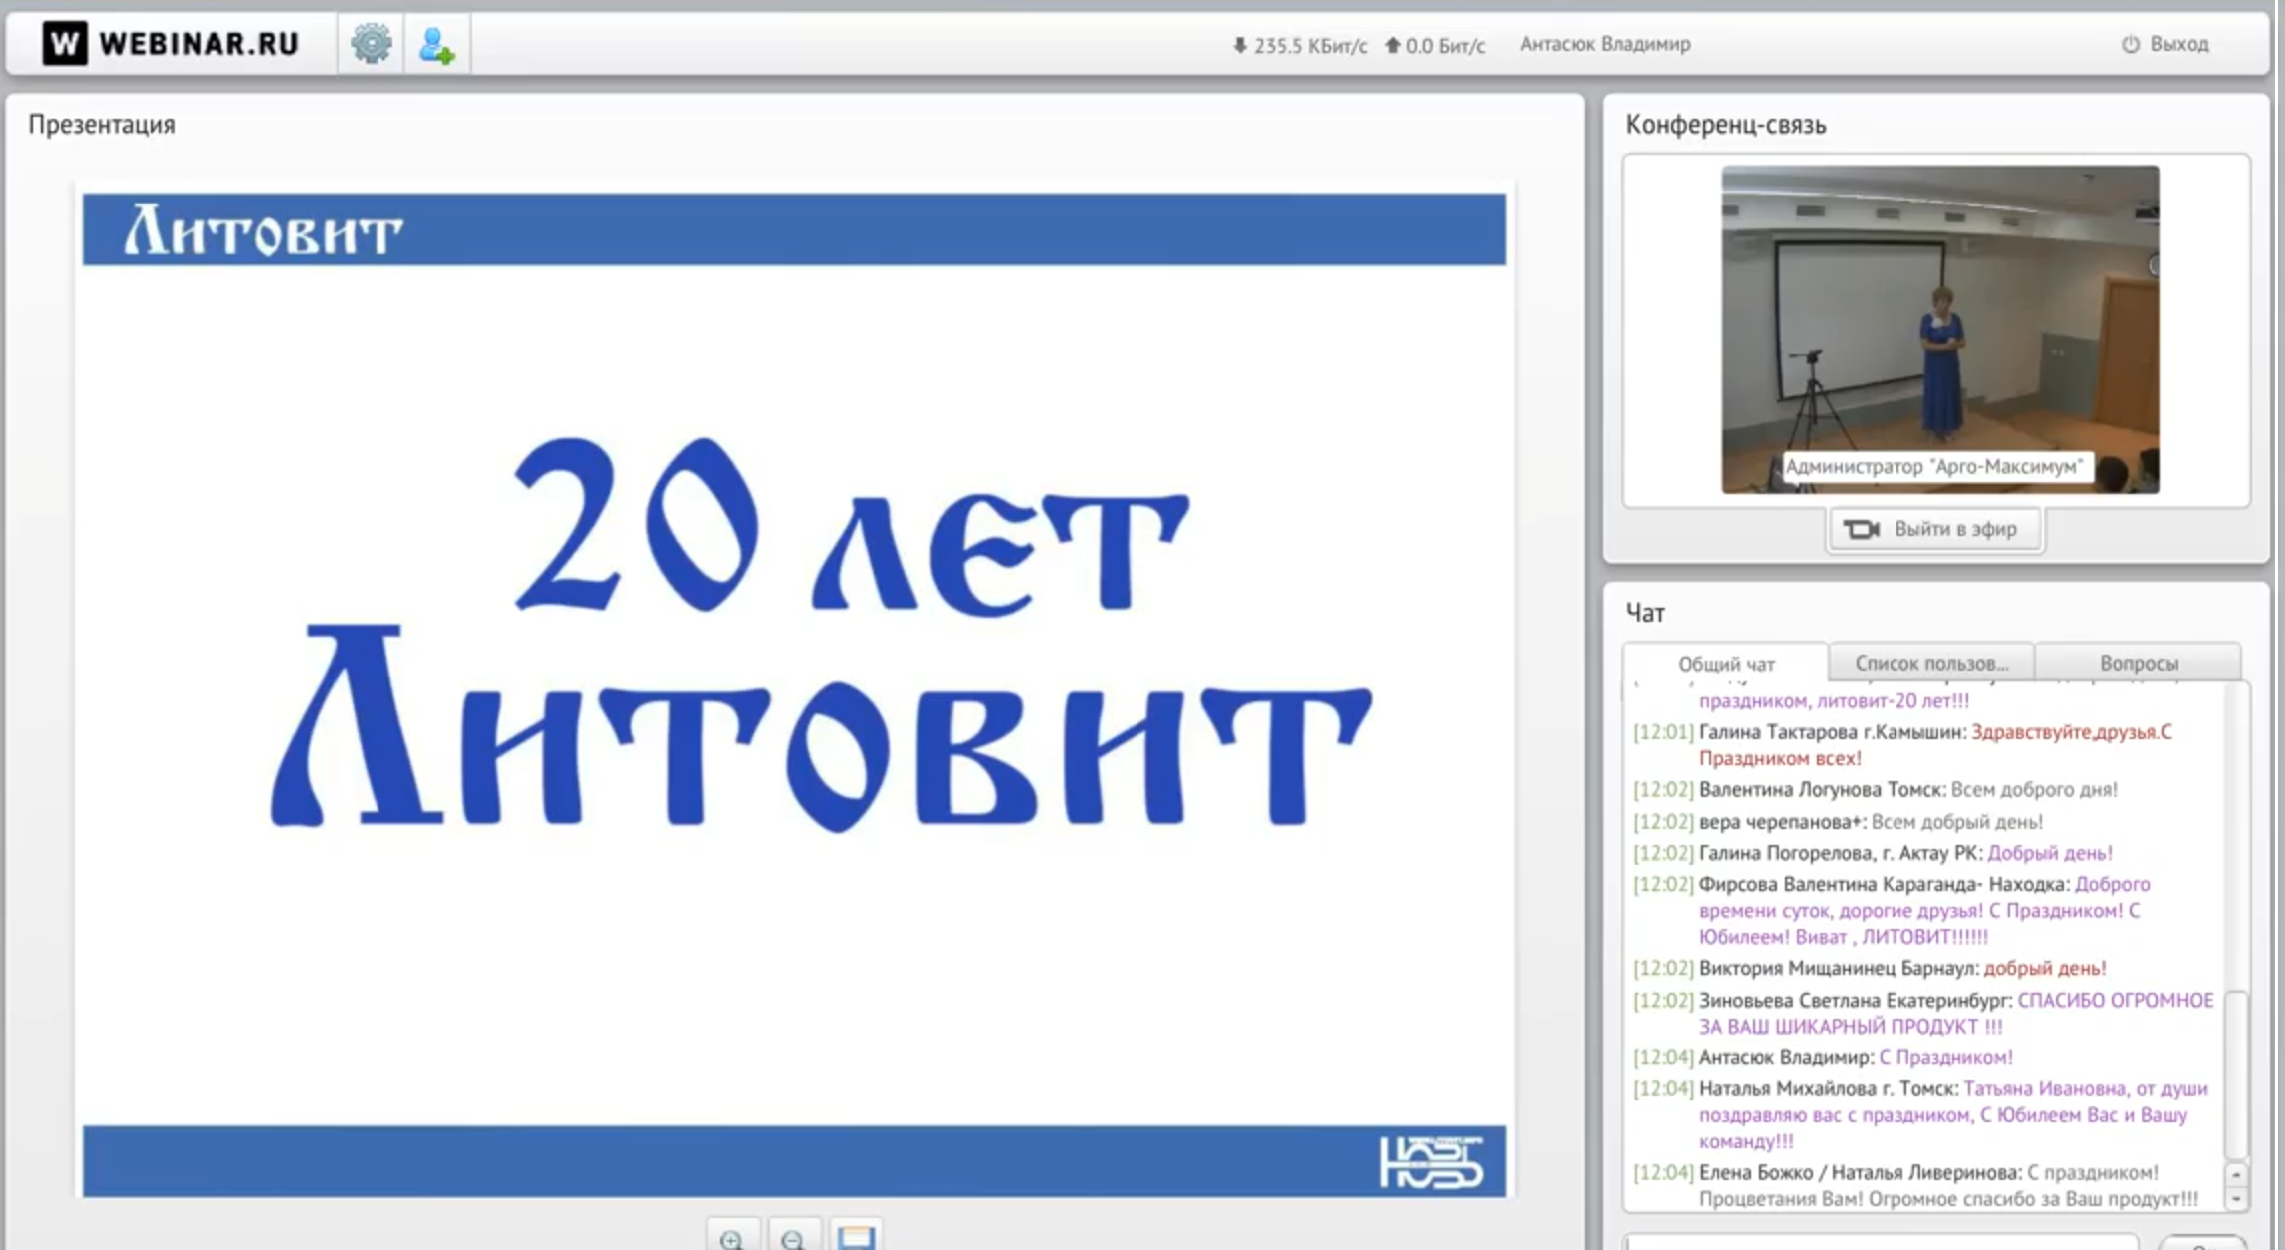Click the chat message input field
2285x1250 pixels.
[1880, 1243]
